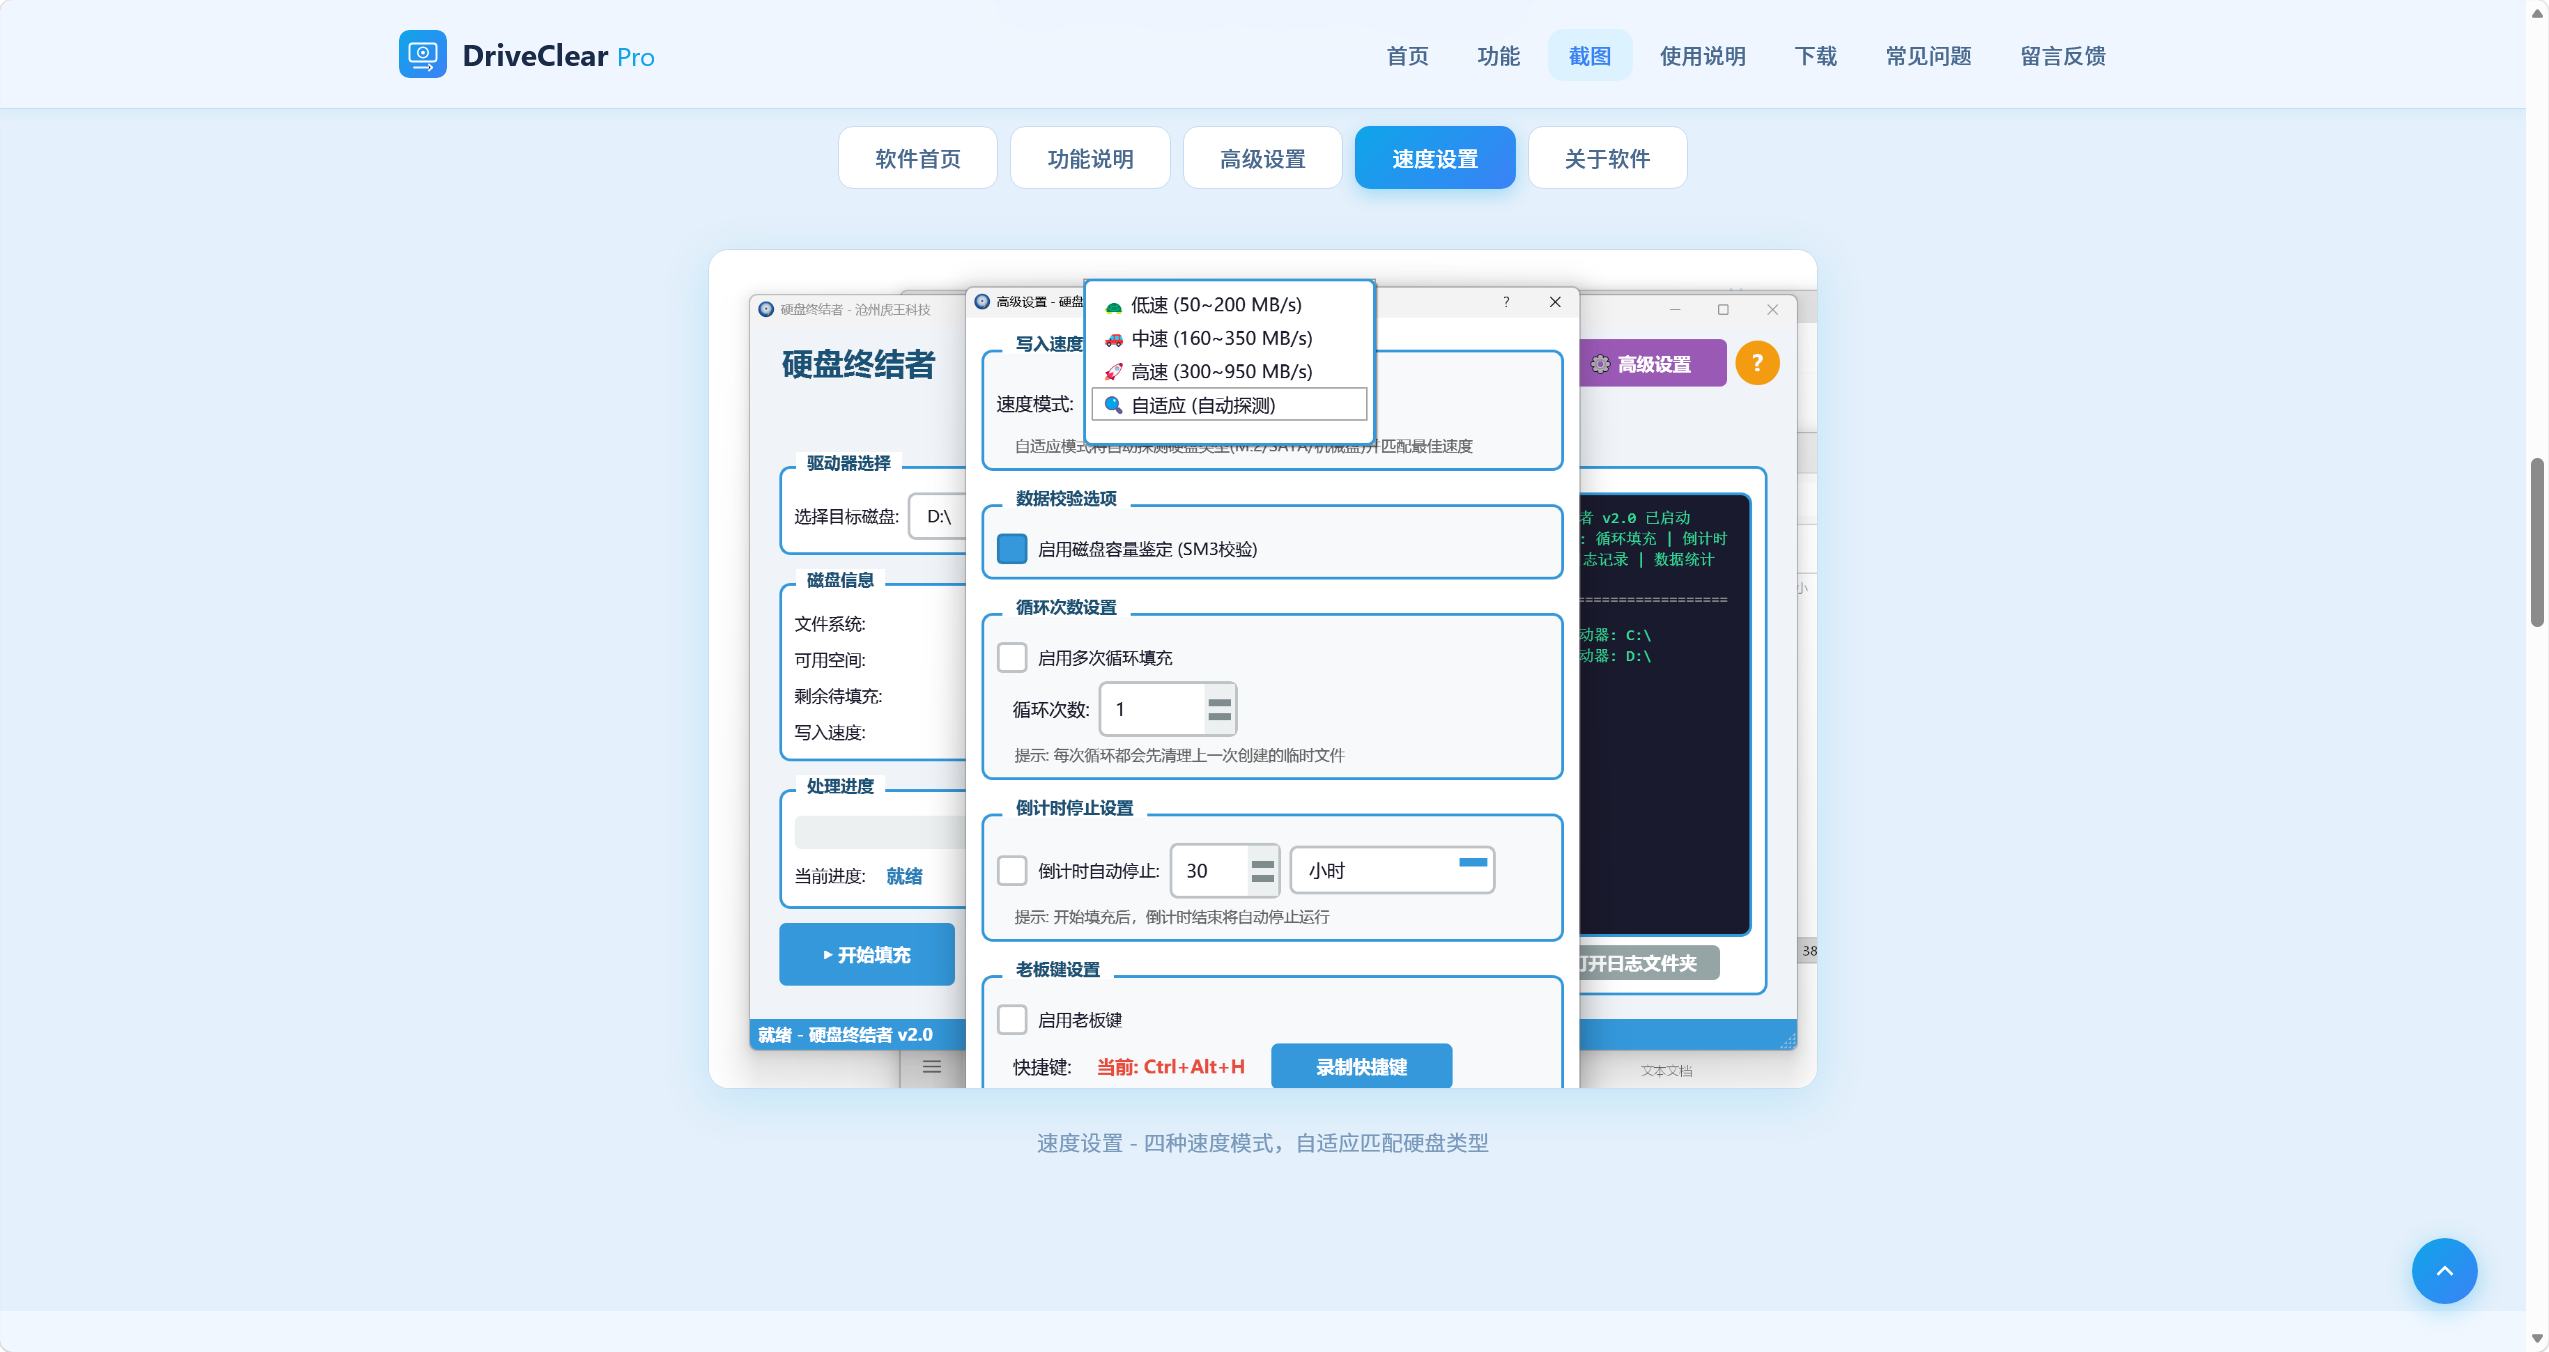Image resolution: width=2549 pixels, height=1352 pixels.
Task: Choose 高速 (300~950 MB/s) speed option
Action: pyautogui.click(x=1229, y=371)
